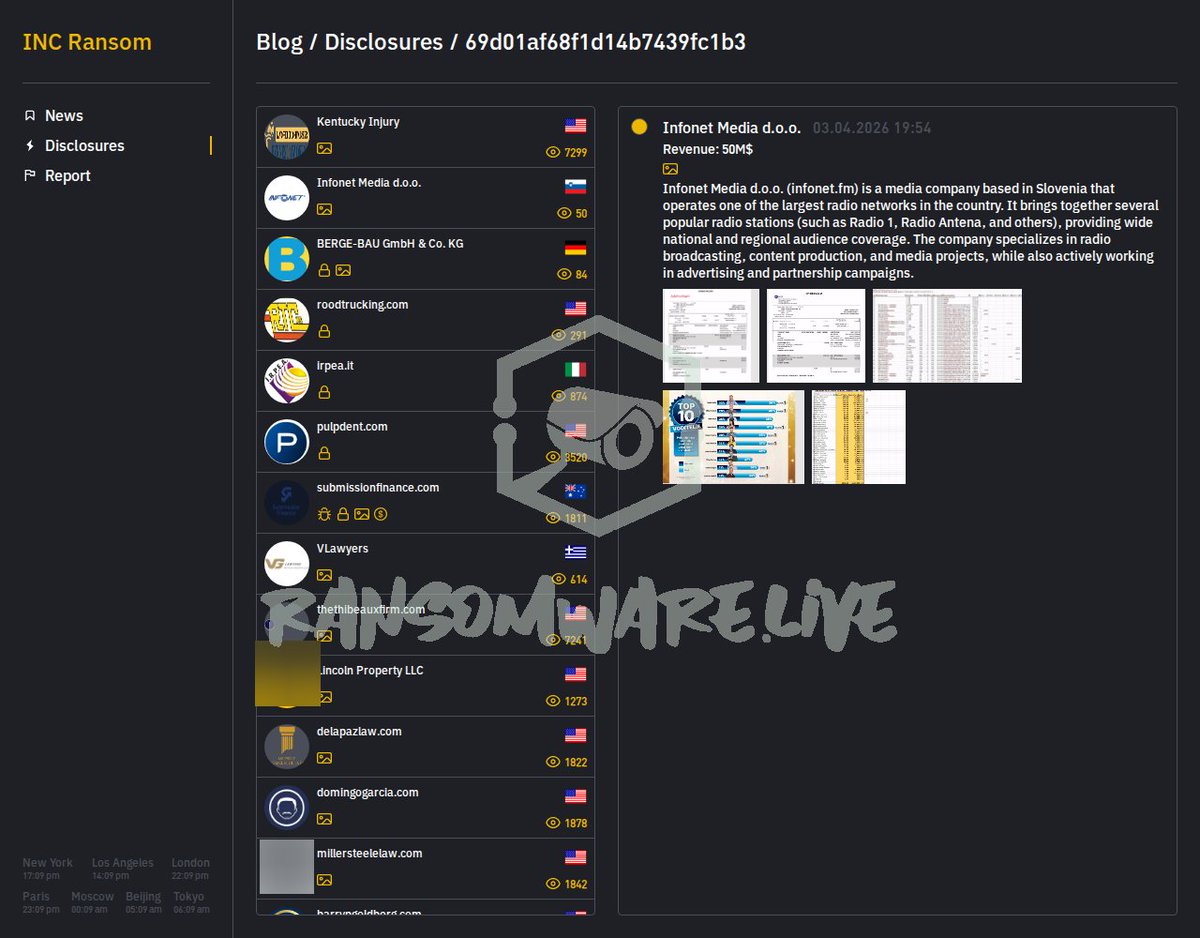The width and height of the screenshot is (1200, 938).
Task: Click the yellow status dot beside Infonet title
Action: 640,128
